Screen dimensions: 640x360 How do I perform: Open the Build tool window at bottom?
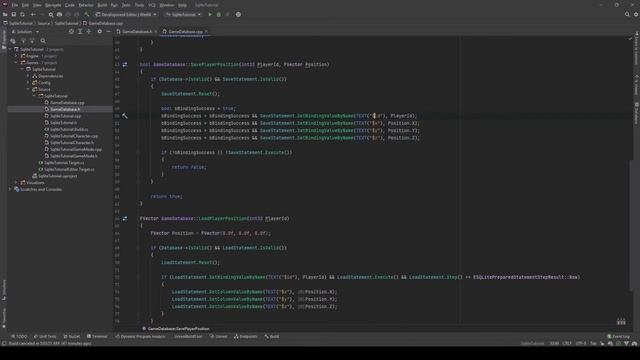click(272, 337)
